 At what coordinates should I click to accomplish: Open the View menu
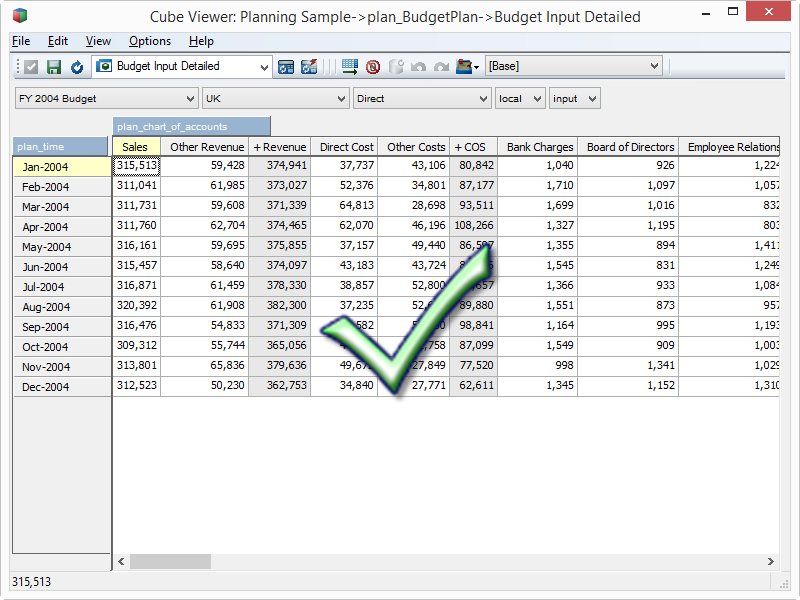(x=98, y=41)
